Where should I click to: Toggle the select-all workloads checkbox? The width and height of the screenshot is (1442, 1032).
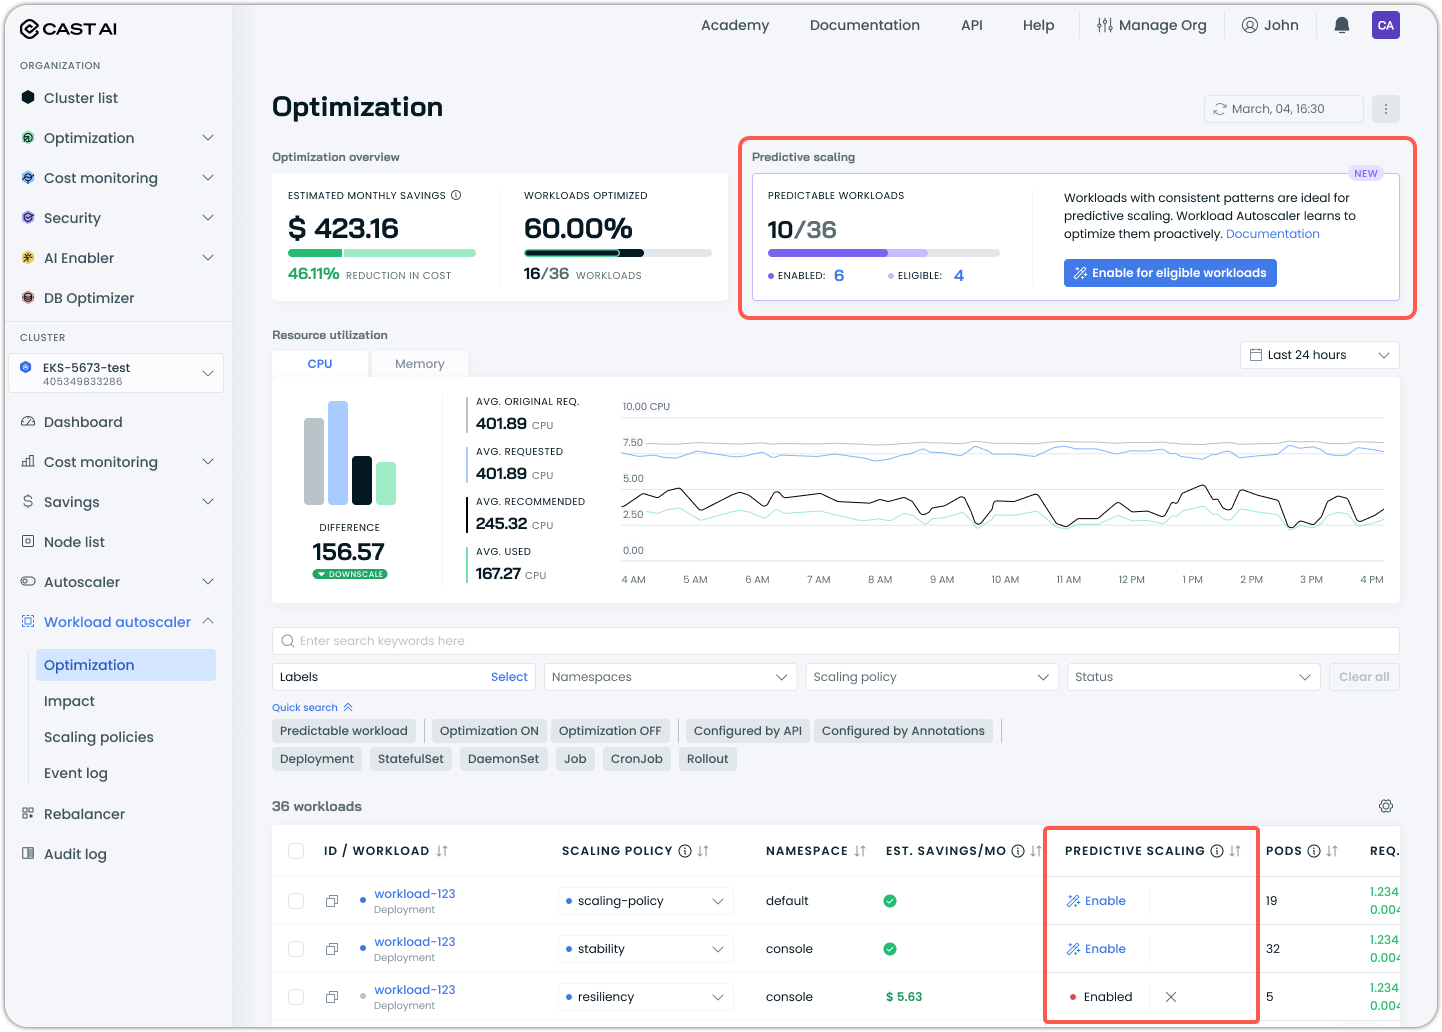click(296, 851)
